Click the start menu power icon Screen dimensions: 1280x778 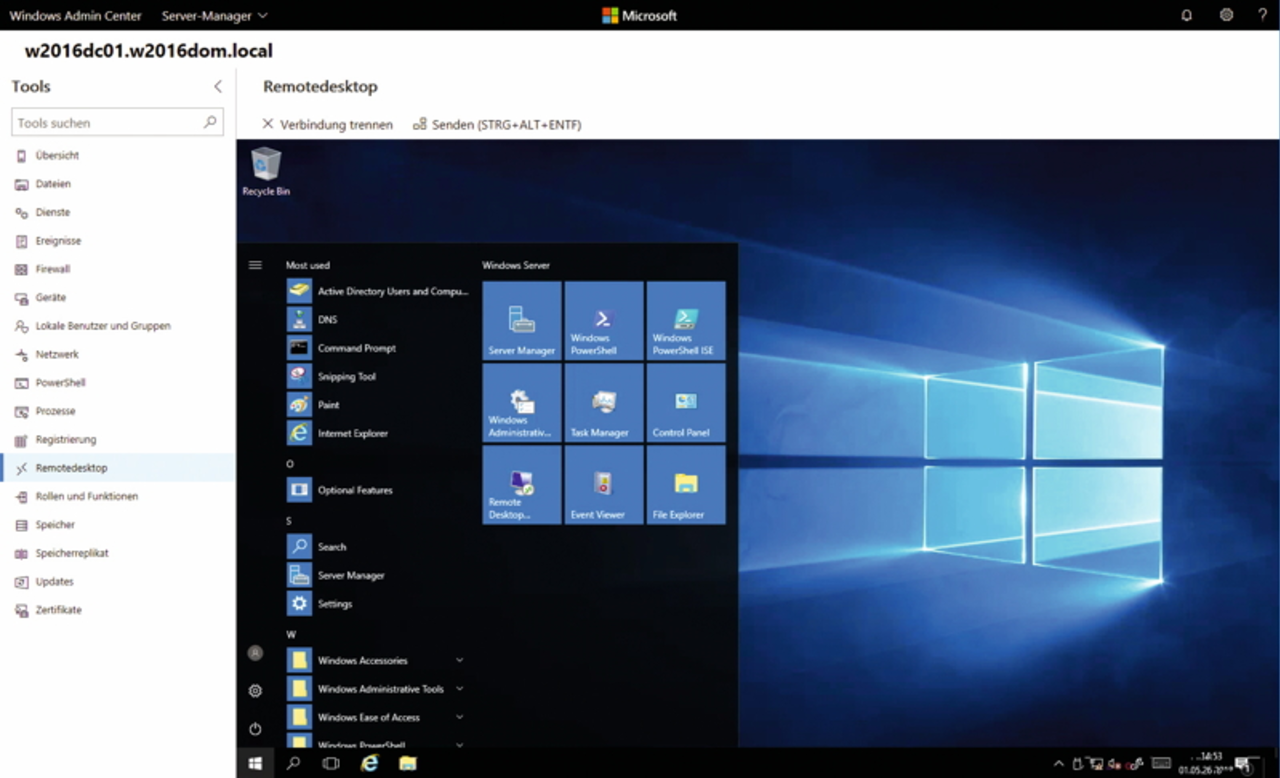(x=255, y=729)
